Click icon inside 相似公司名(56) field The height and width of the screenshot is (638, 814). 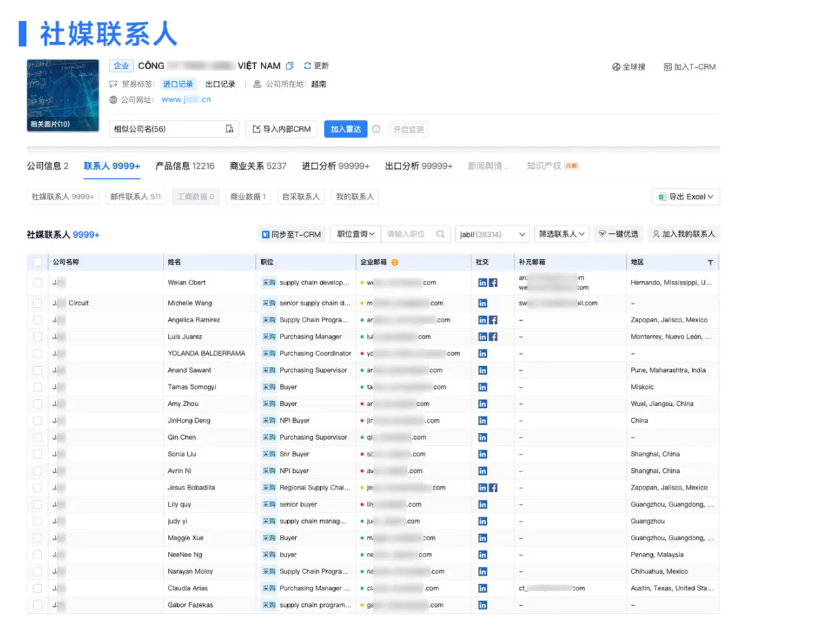coord(229,129)
